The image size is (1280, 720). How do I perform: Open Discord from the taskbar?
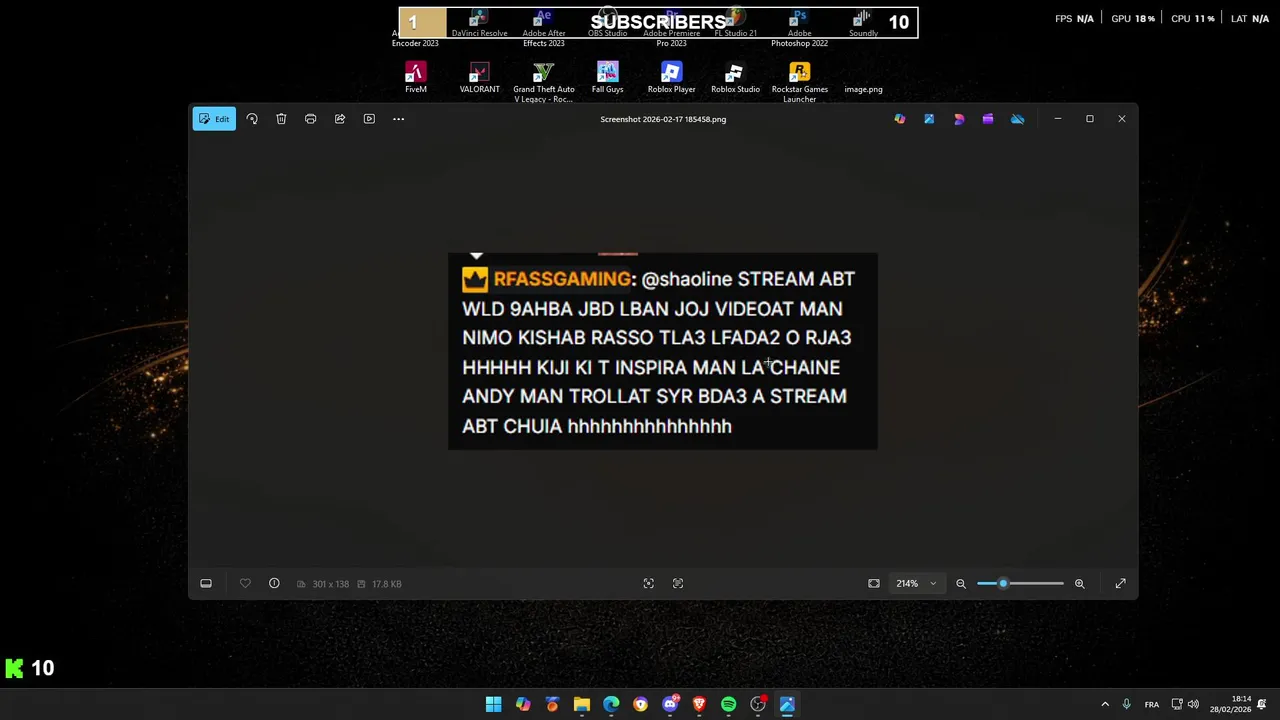[x=670, y=704]
